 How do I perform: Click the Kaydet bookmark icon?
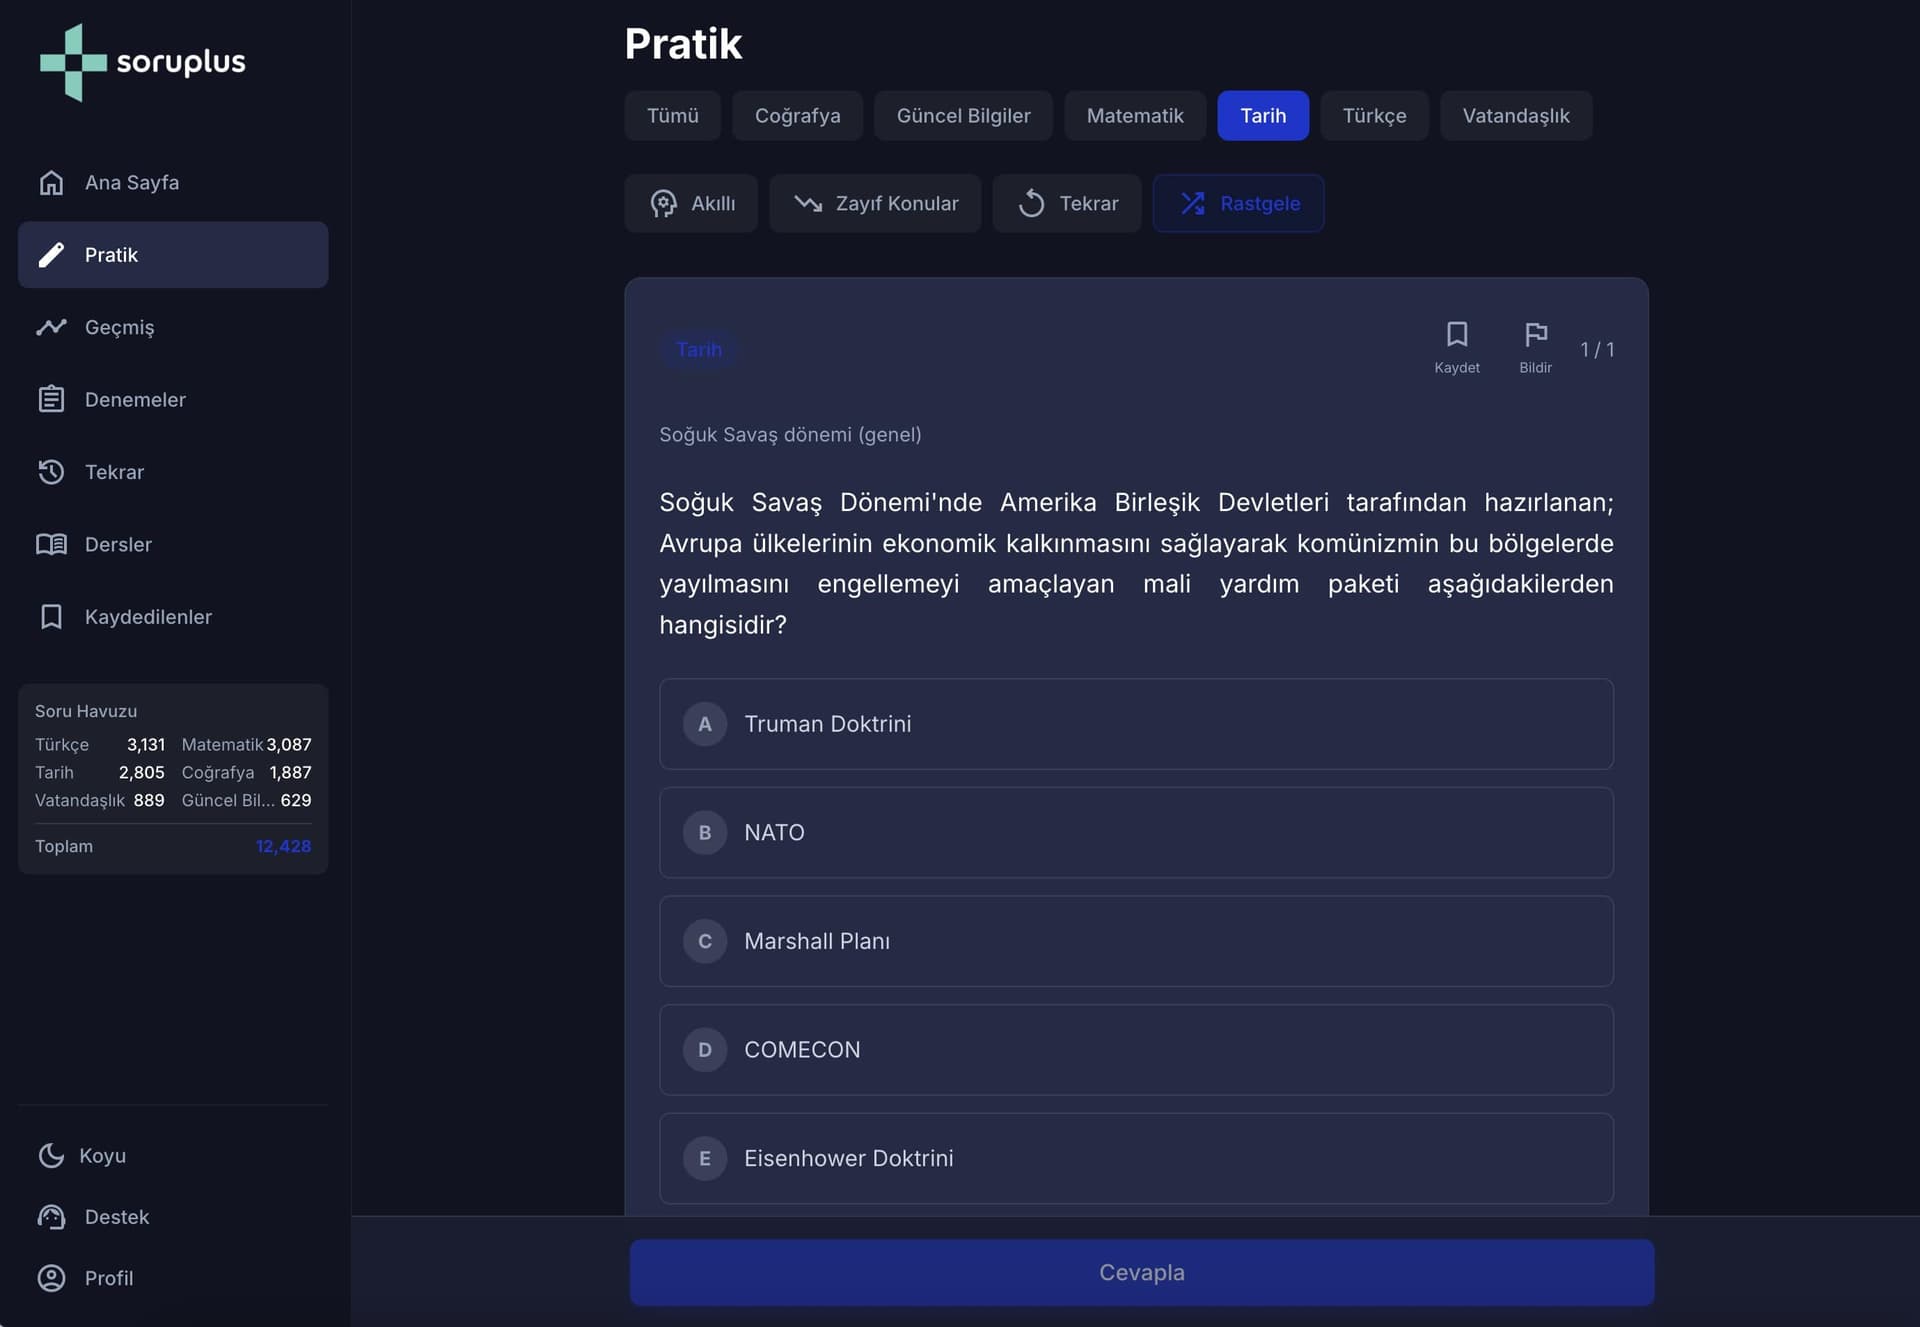(x=1456, y=335)
